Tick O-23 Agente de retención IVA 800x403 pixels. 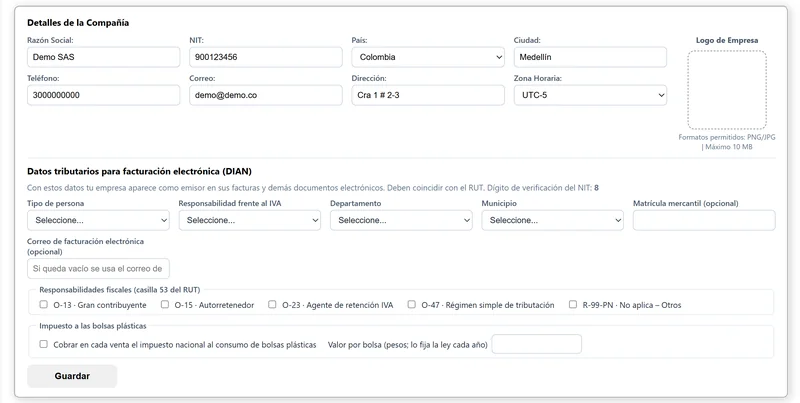coord(272,305)
